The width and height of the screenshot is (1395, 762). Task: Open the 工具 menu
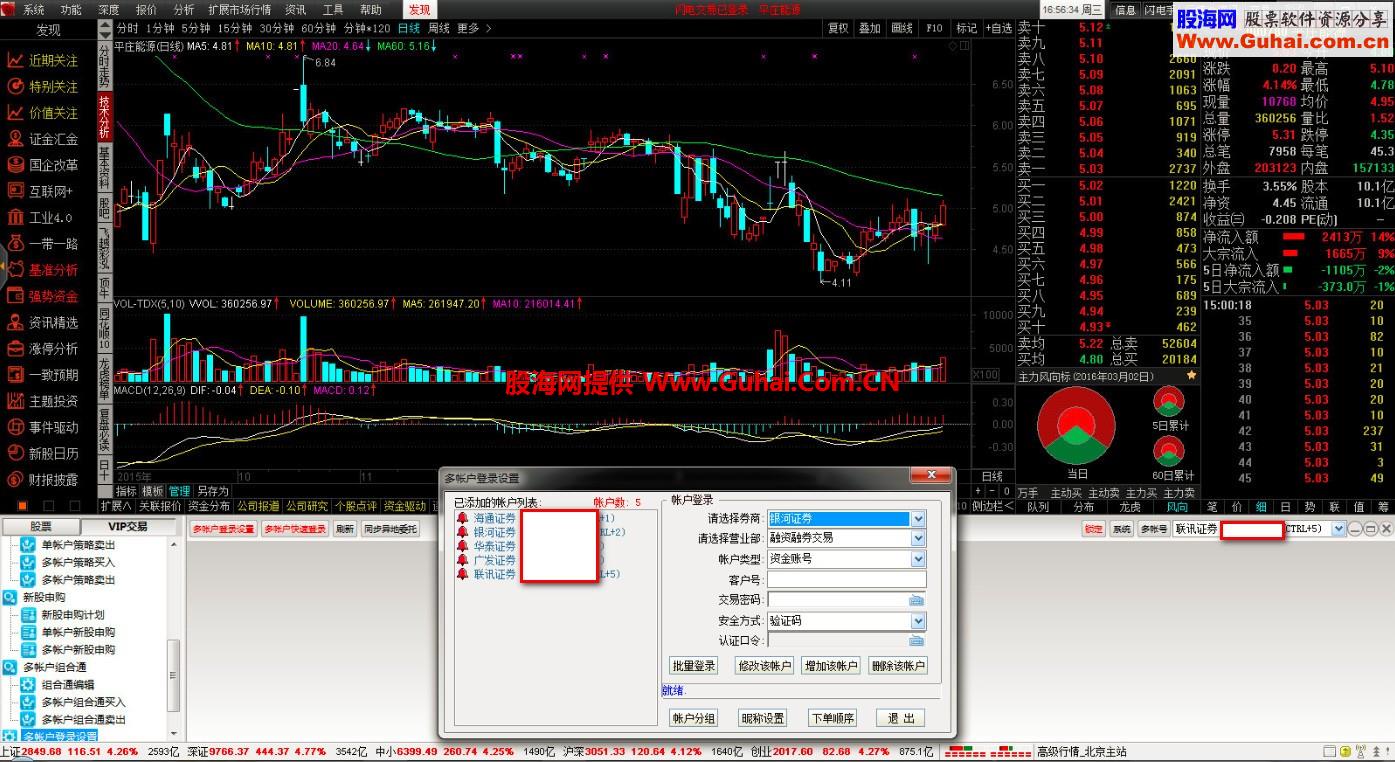(333, 9)
